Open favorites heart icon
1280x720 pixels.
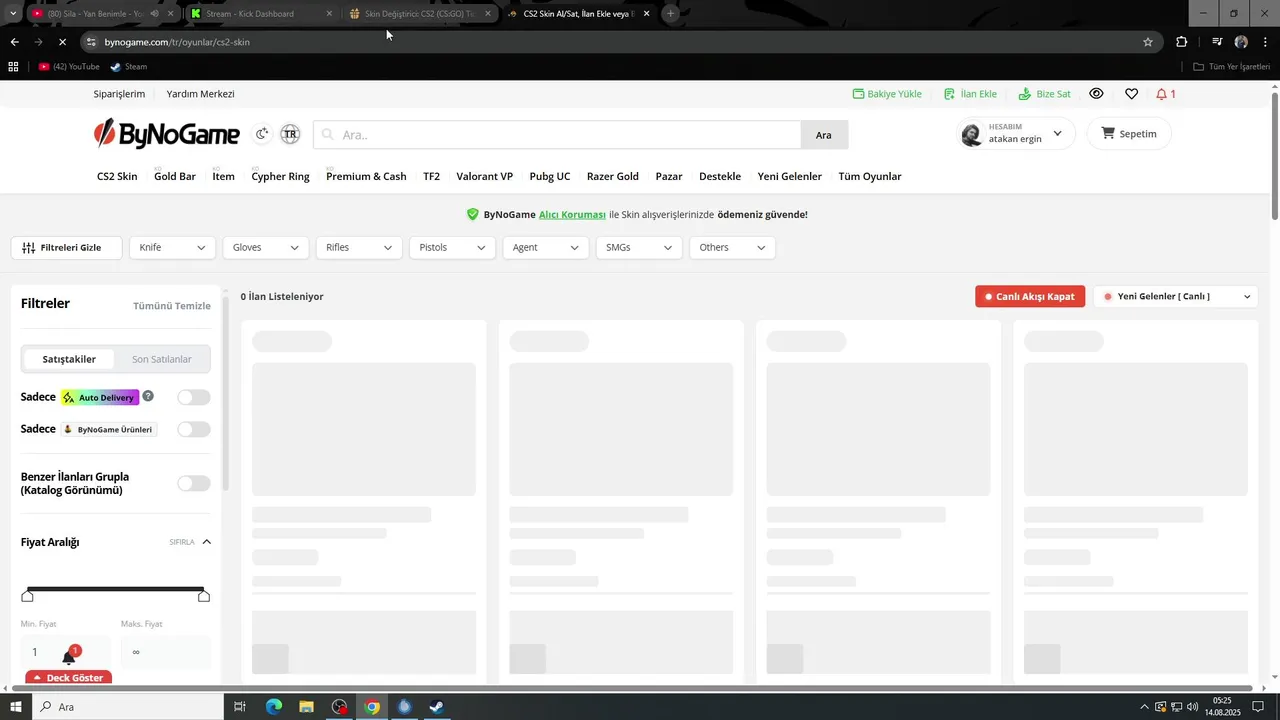point(1131,93)
